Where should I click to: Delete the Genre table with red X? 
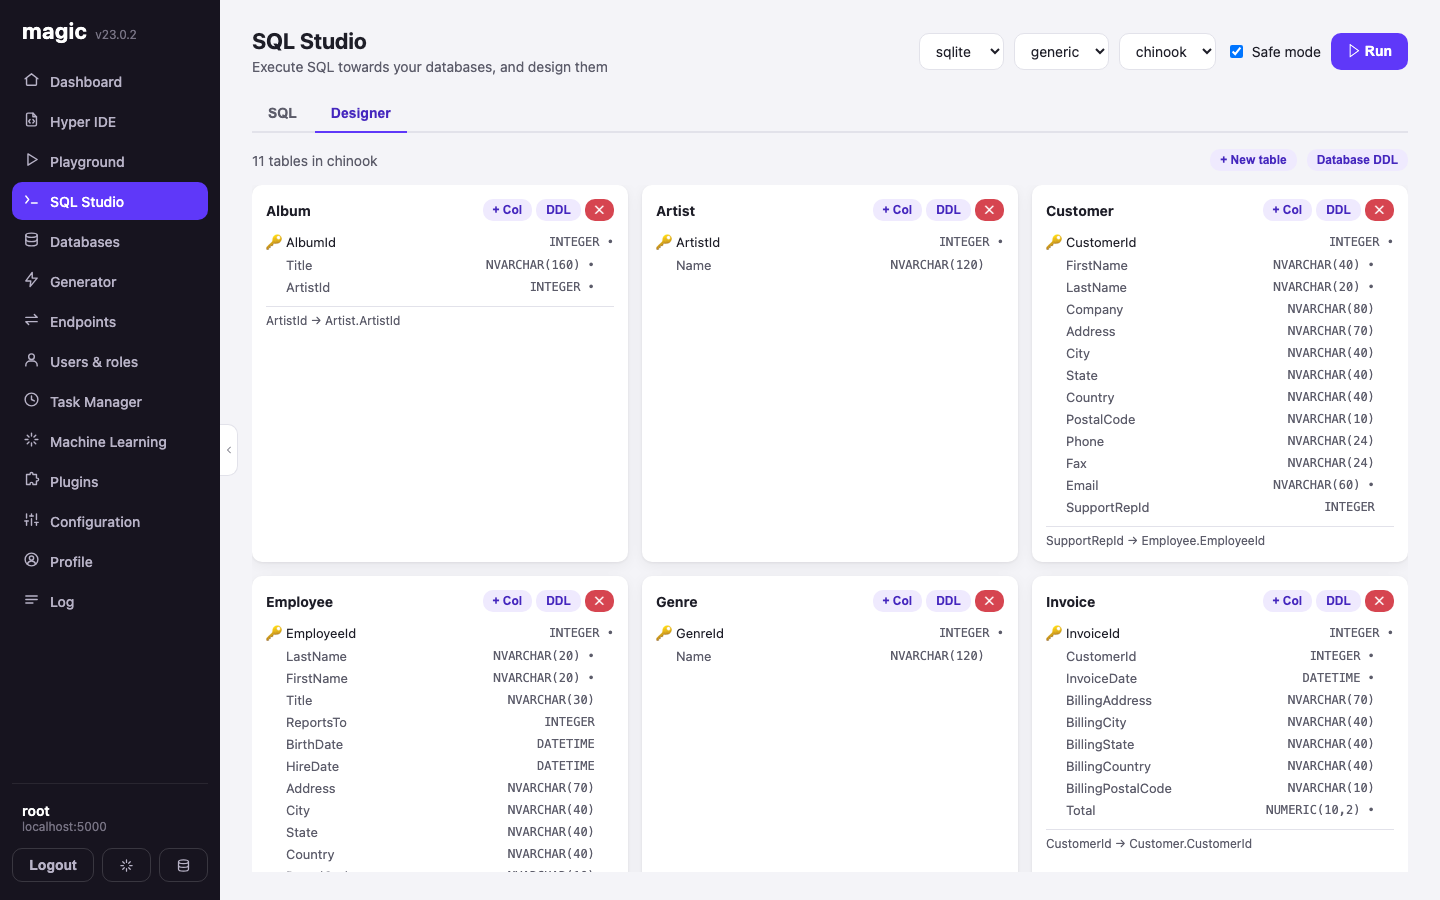coord(989,601)
